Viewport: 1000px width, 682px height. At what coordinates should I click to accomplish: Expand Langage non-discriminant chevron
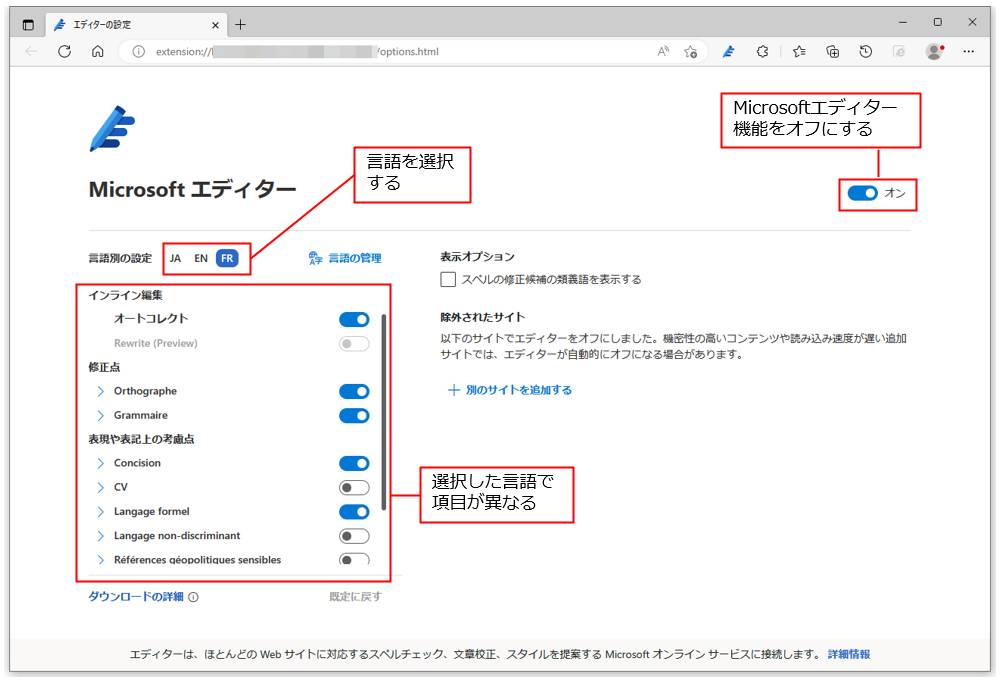click(100, 536)
